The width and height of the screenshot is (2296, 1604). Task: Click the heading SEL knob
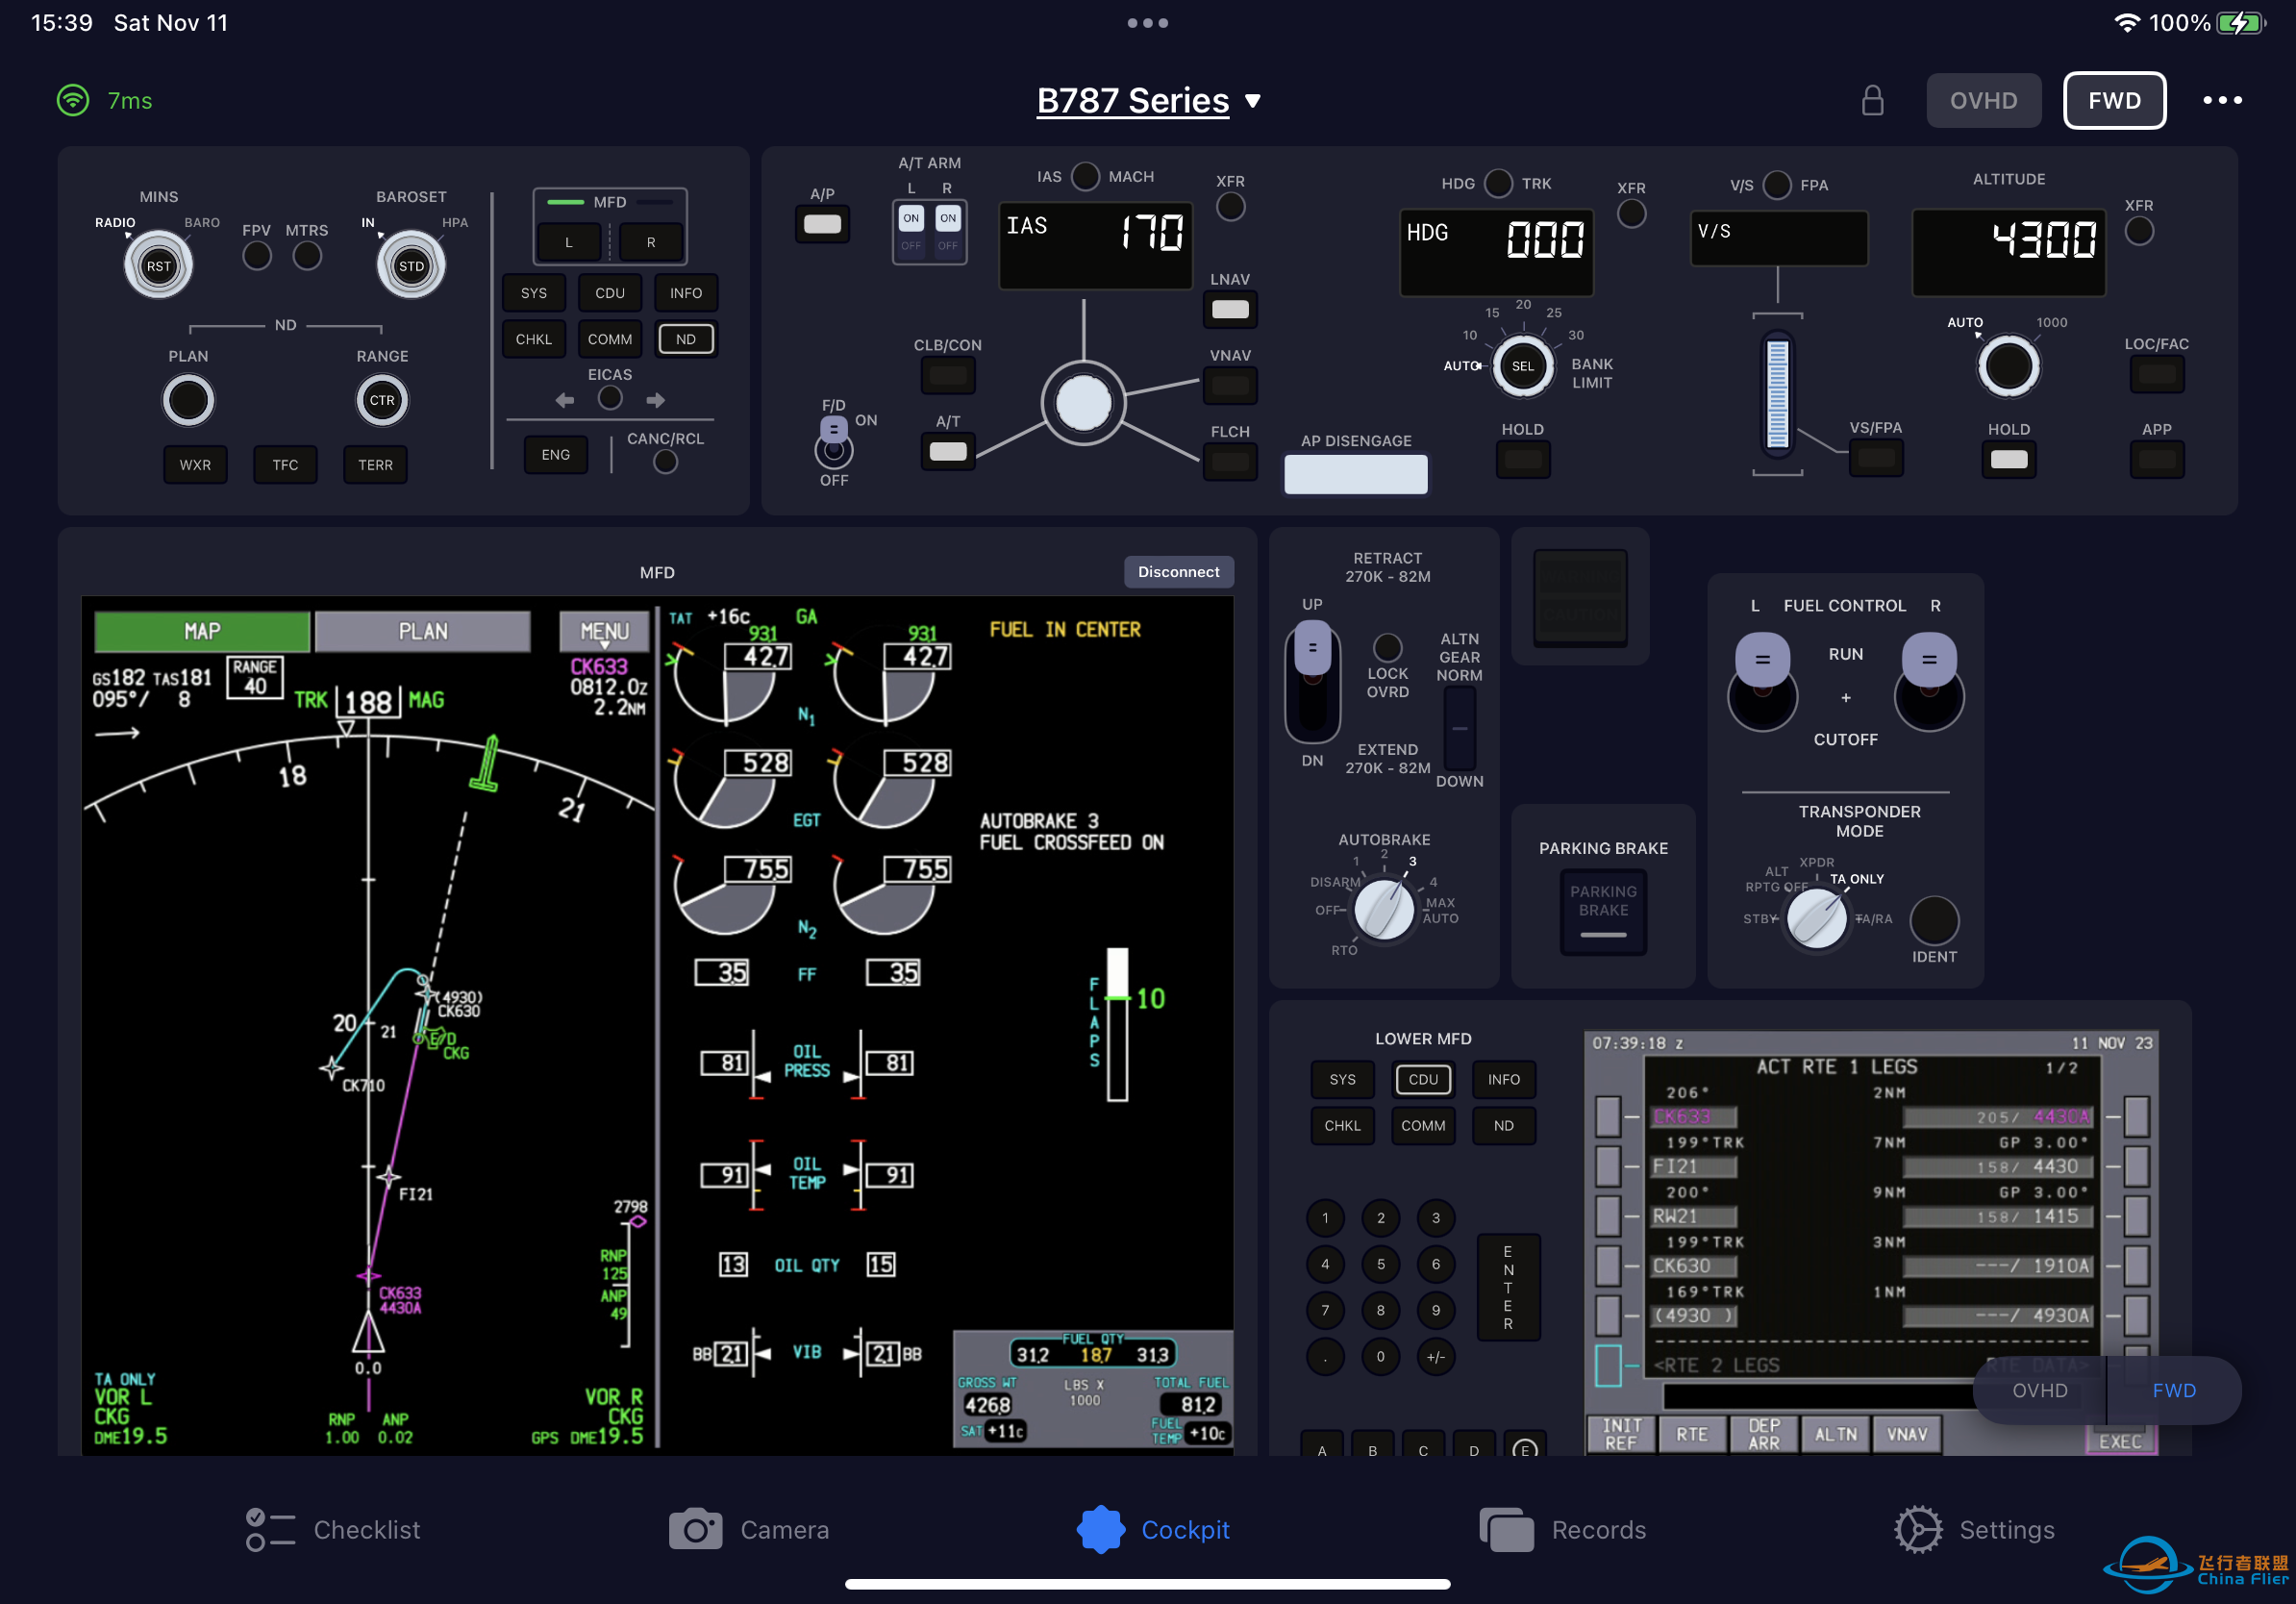tap(1522, 366)
